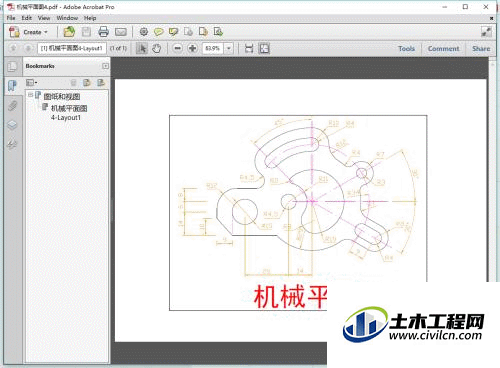Click the export page icon with orange arrow
Viewport: 500px width, 368px height.
(x=203, y=32)
